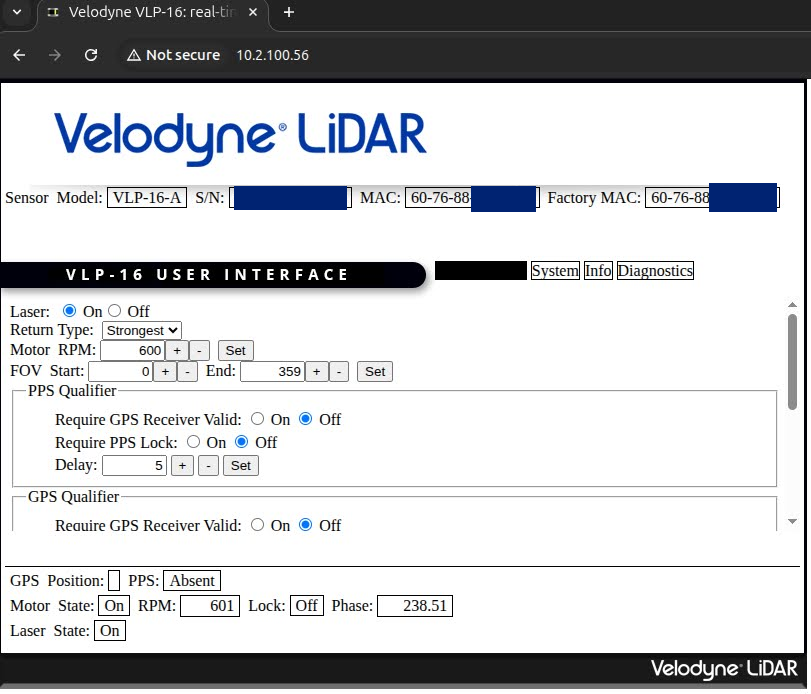The image size is (811, 694).
Task: Click the footer Velodyne LiDAR logo
Action: tap(724, 669)
